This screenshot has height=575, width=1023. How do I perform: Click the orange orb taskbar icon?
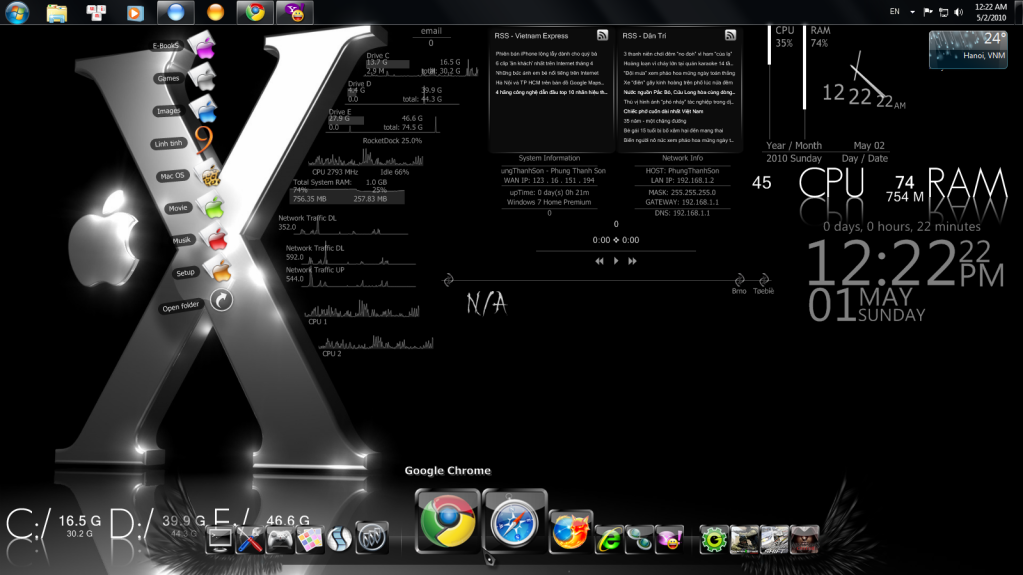pyautogui.click(x=215, y=12)
